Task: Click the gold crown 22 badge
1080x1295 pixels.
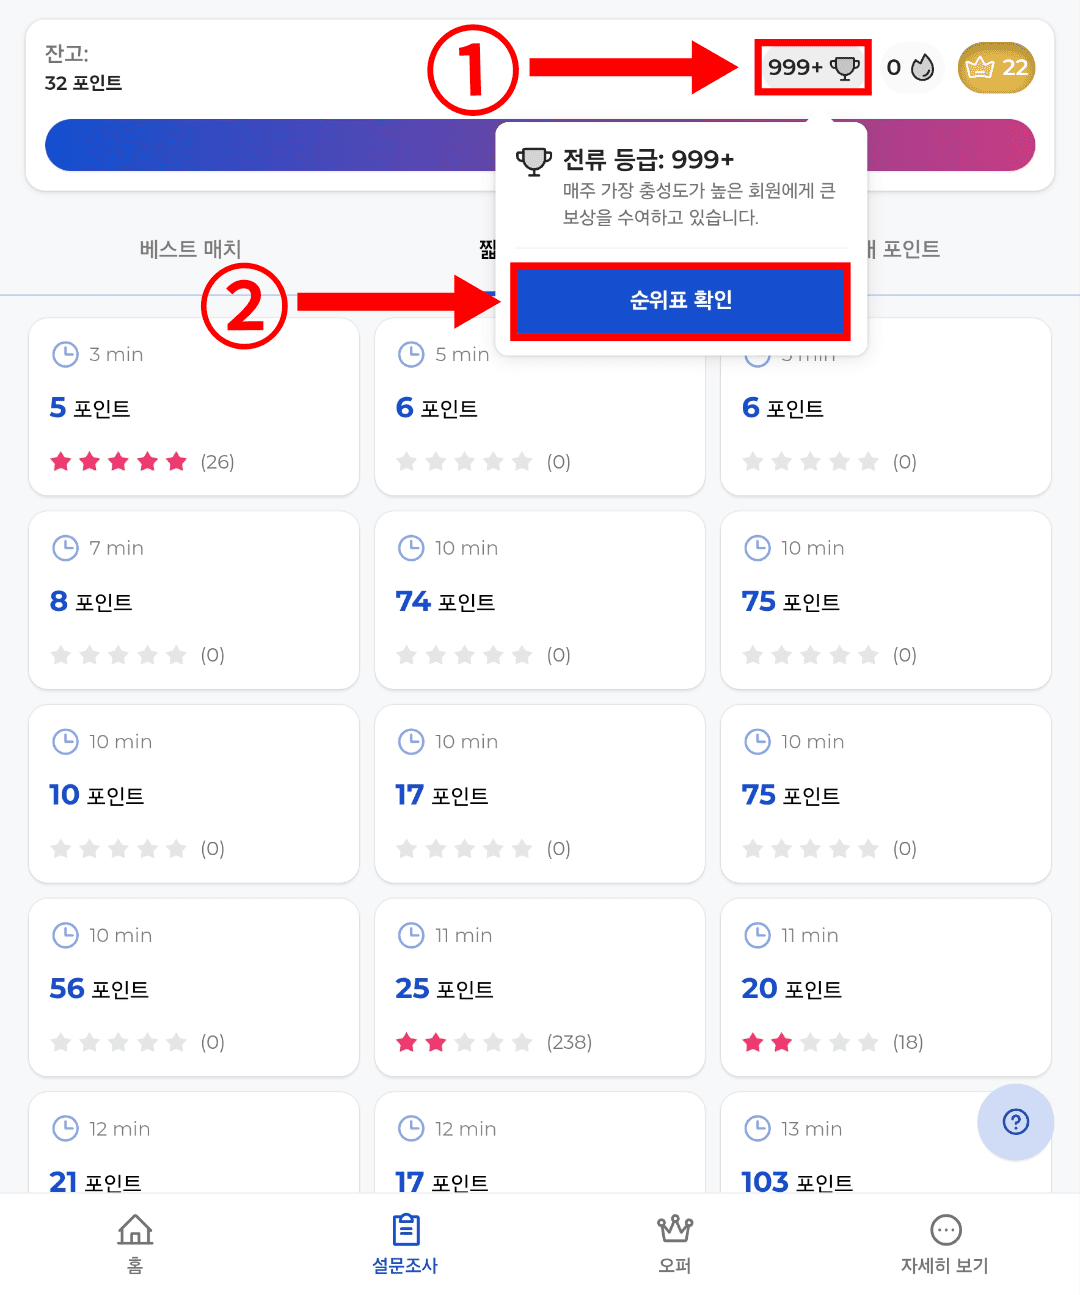Action: point(995,67)
